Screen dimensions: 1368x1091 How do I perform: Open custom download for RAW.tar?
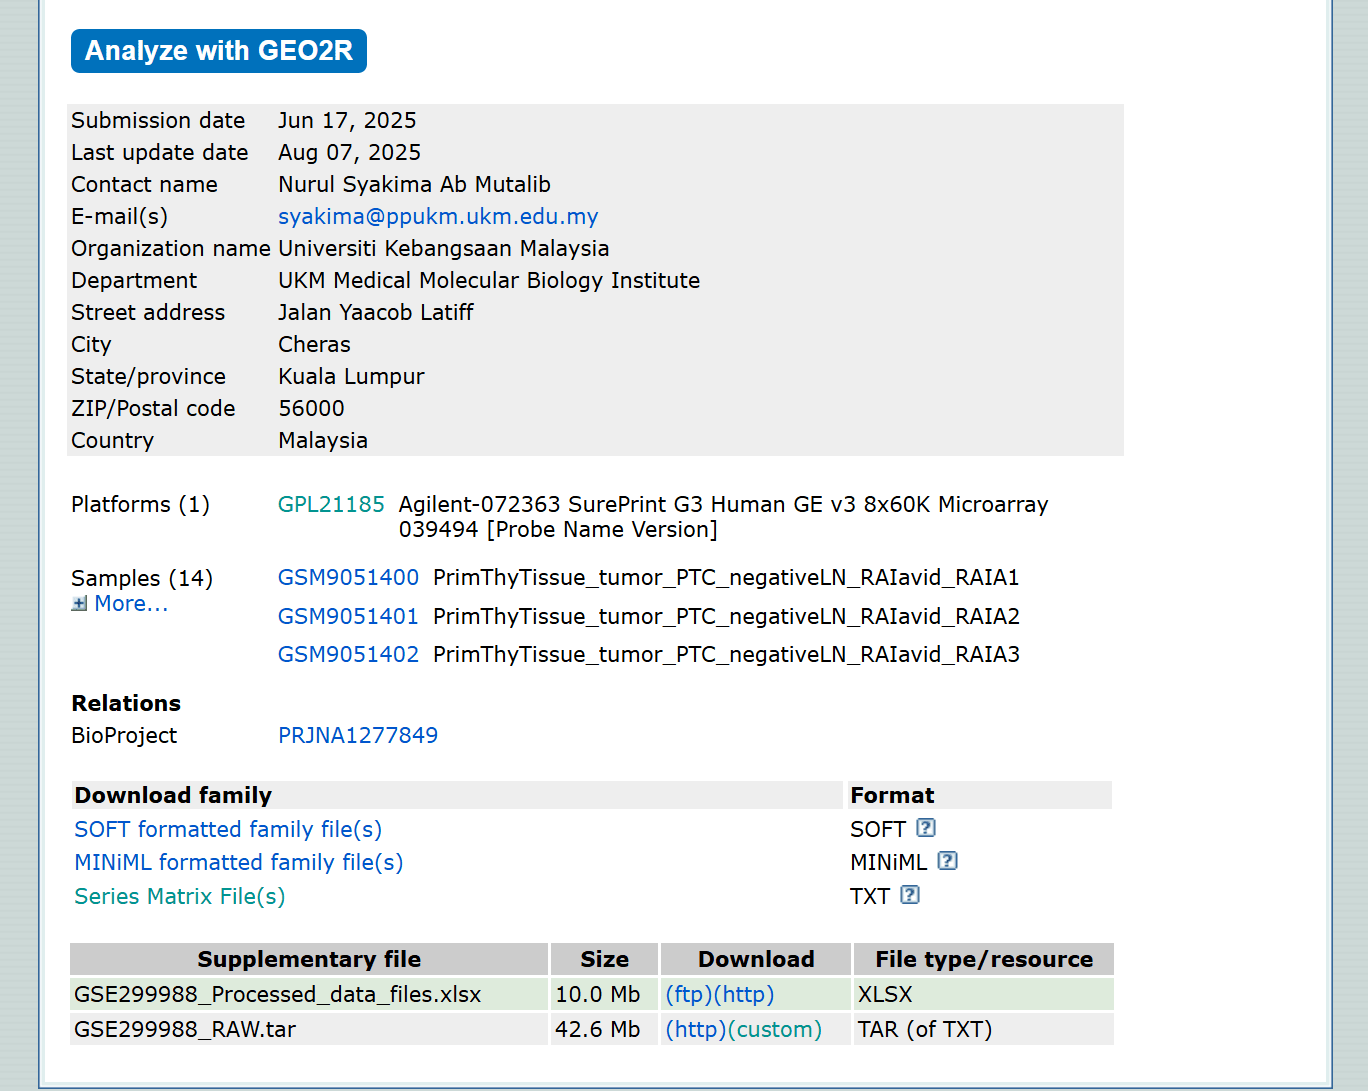pyautogui.click(x=774, y=1030)
